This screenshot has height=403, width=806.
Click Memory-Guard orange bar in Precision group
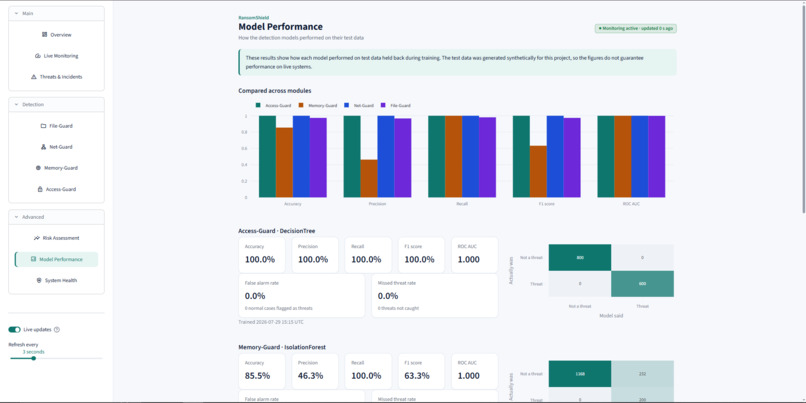tap(369, 178)
